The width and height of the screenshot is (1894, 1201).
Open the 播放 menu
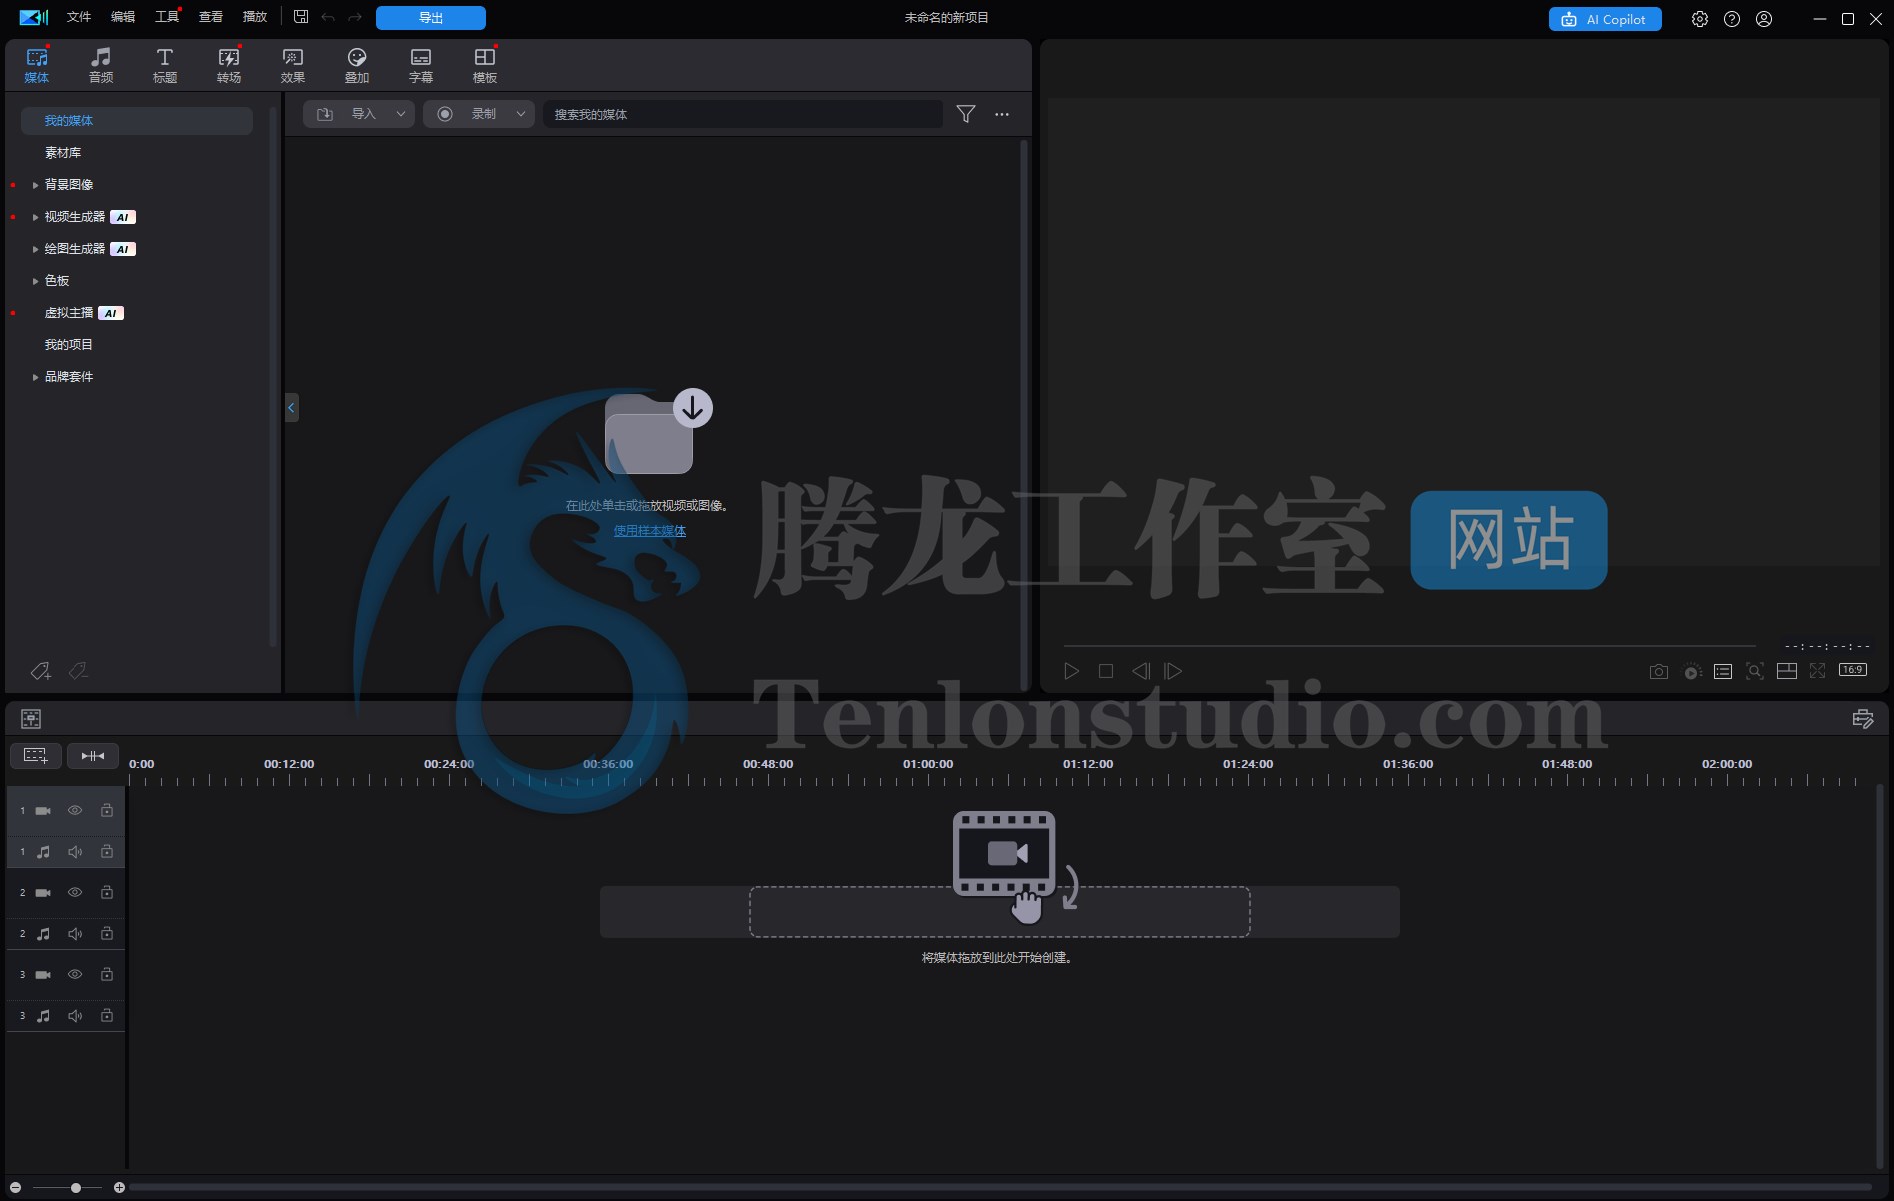[255, 17]
